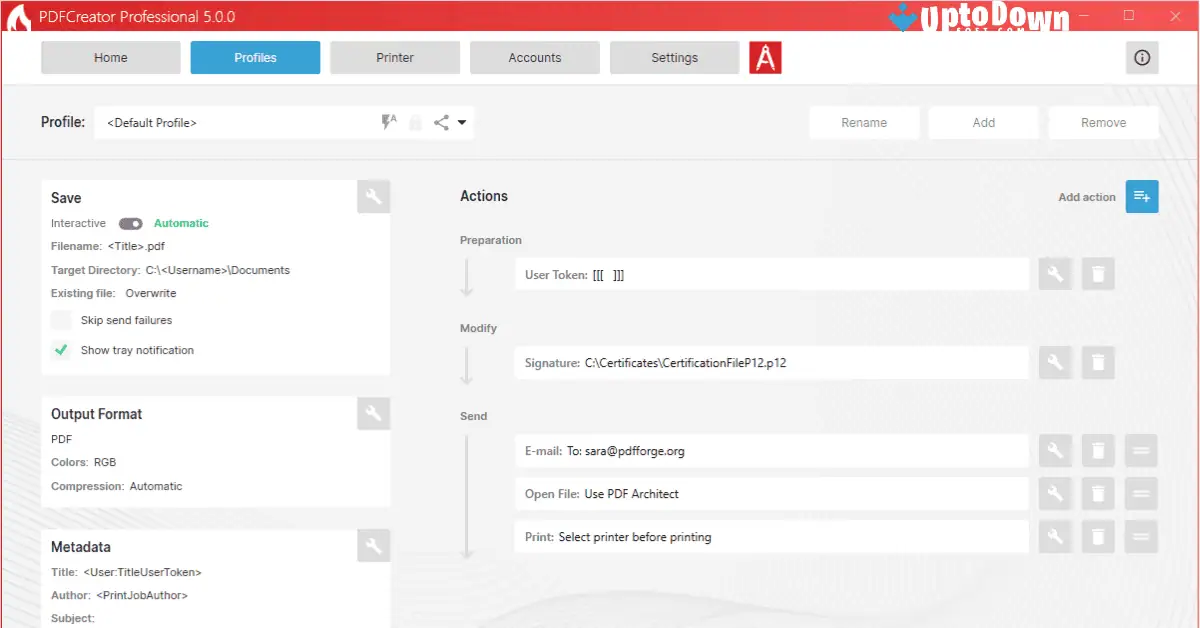Open Metadata settings with wrench icon
Screen dimensions: 1200x628
pyautogui.click(x=373, y=545)
